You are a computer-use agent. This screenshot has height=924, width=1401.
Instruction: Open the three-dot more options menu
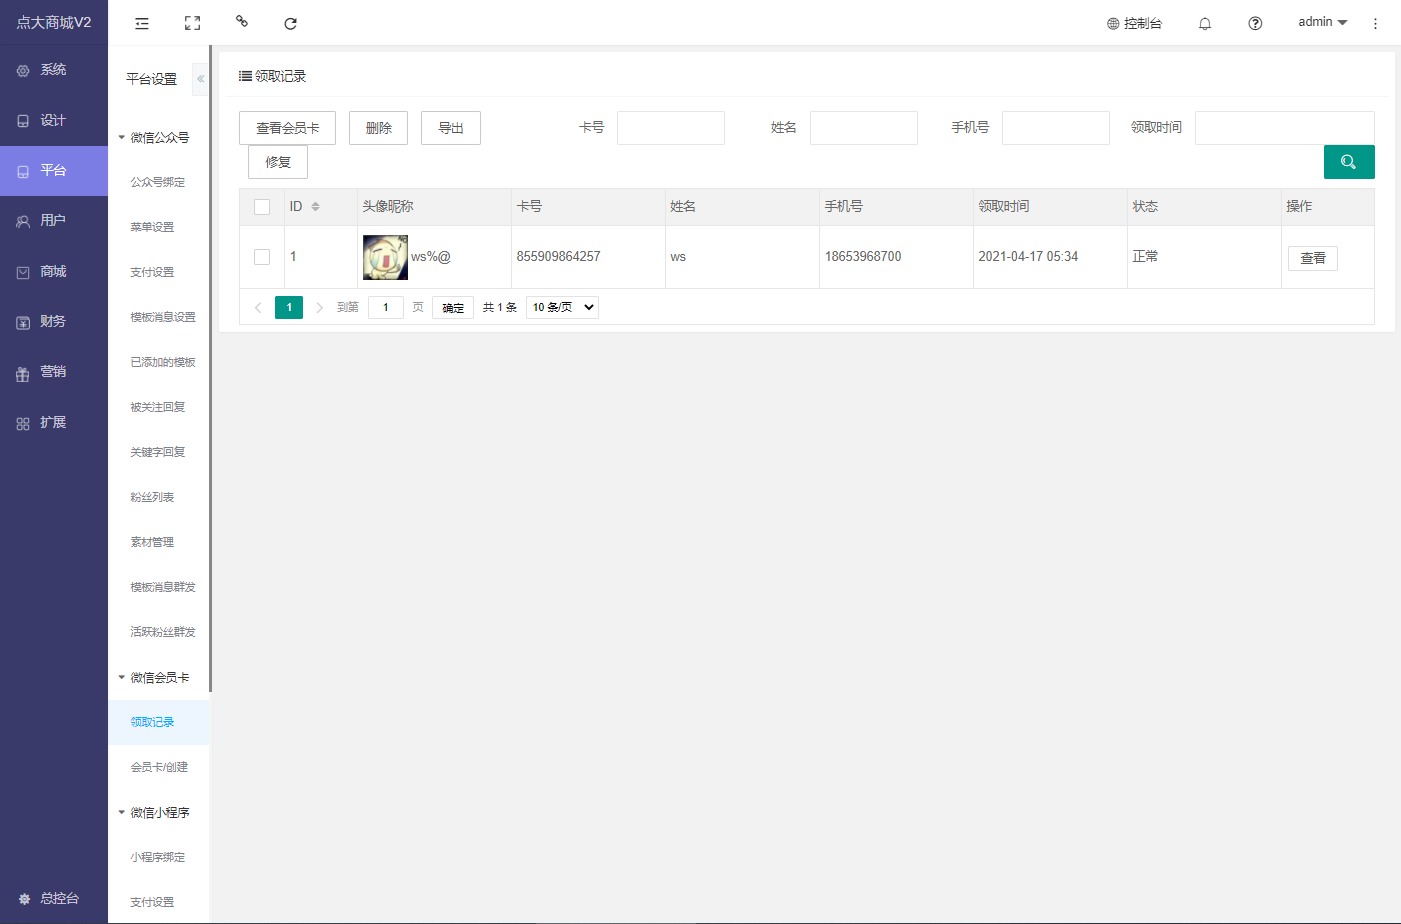[x=1375, y=23]
